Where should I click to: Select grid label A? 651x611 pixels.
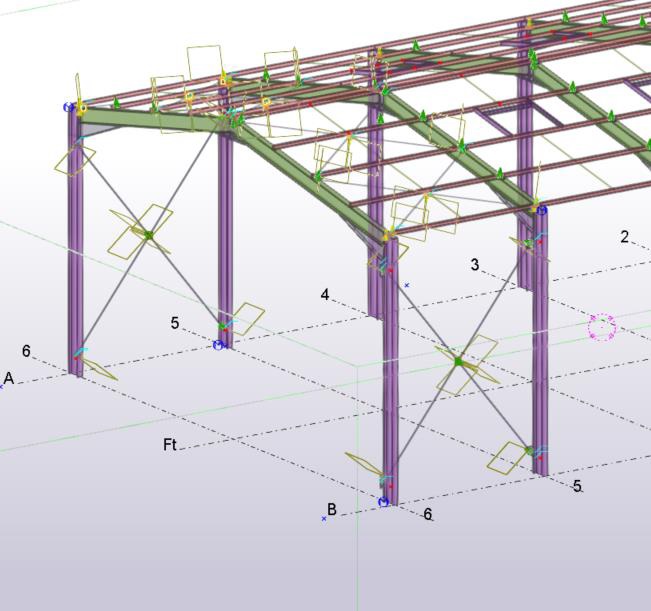pos(9,379)
